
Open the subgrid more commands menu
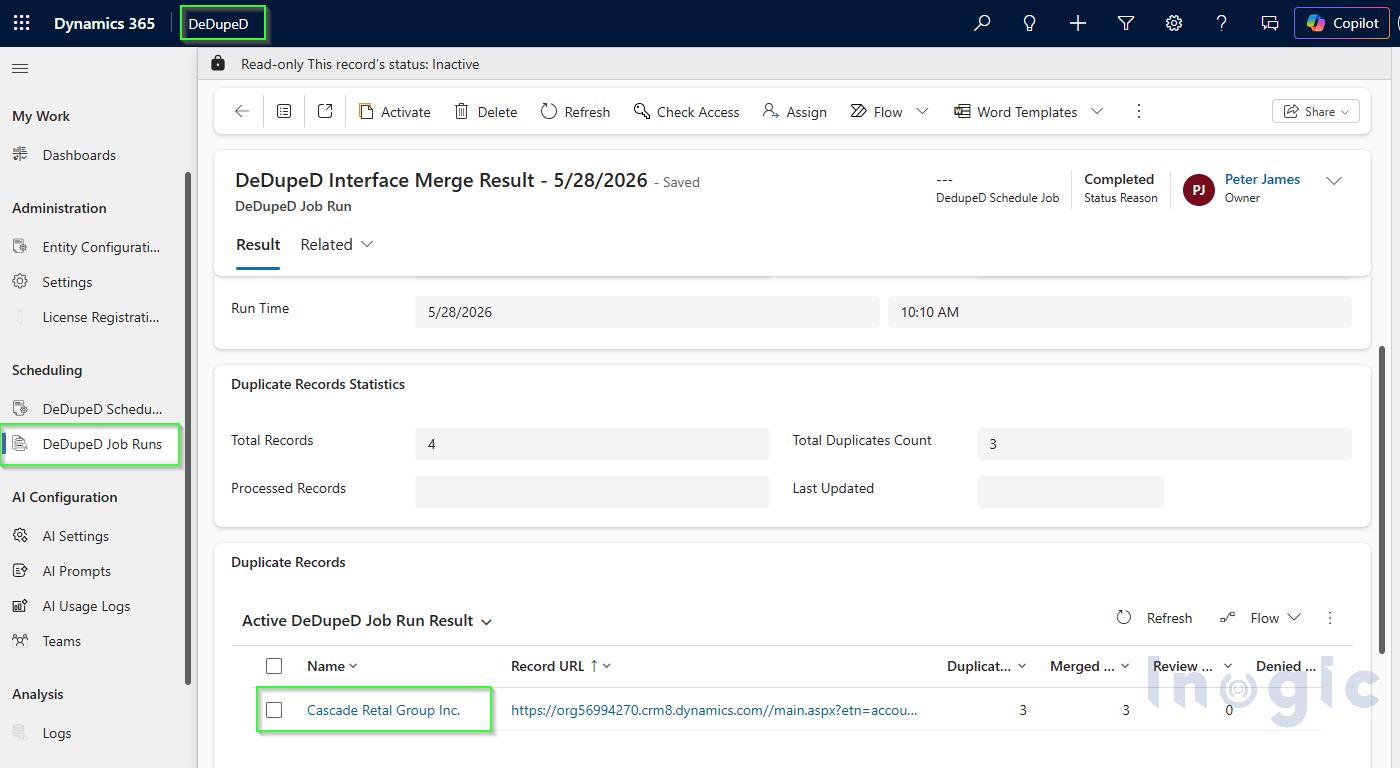click(x=1330, y=618)
